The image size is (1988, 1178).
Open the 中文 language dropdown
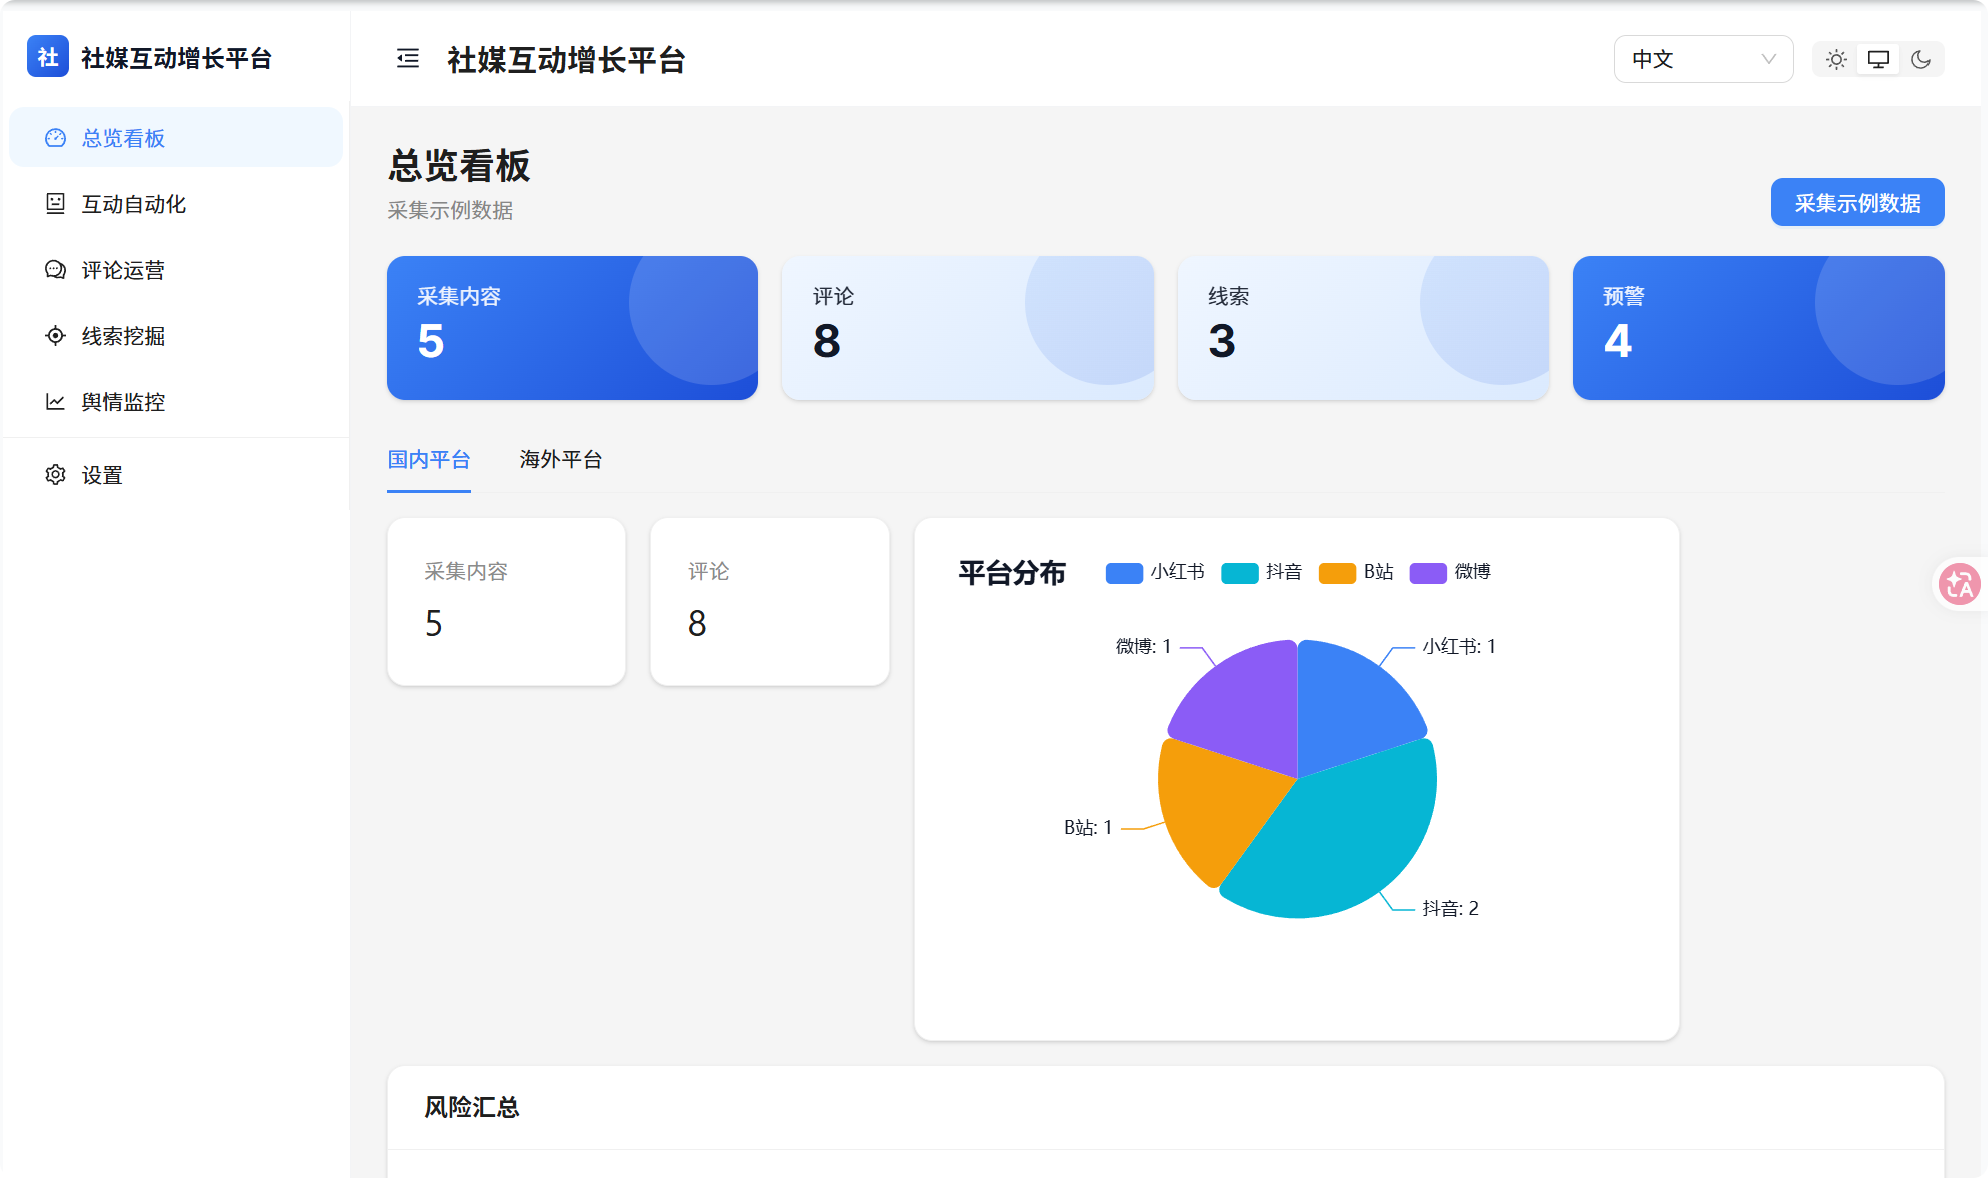tap(1703, 60)
